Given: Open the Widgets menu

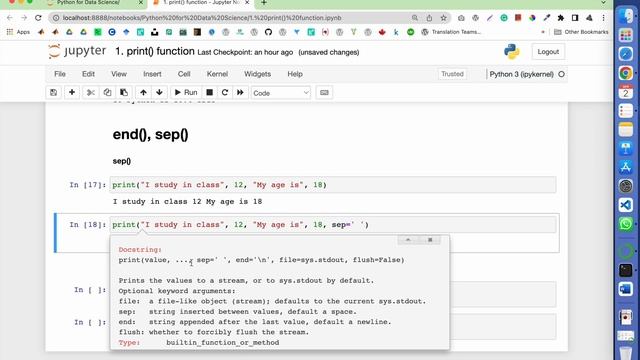Looking at the screenshot, I should pyautogui.click(x=258, y=74).
